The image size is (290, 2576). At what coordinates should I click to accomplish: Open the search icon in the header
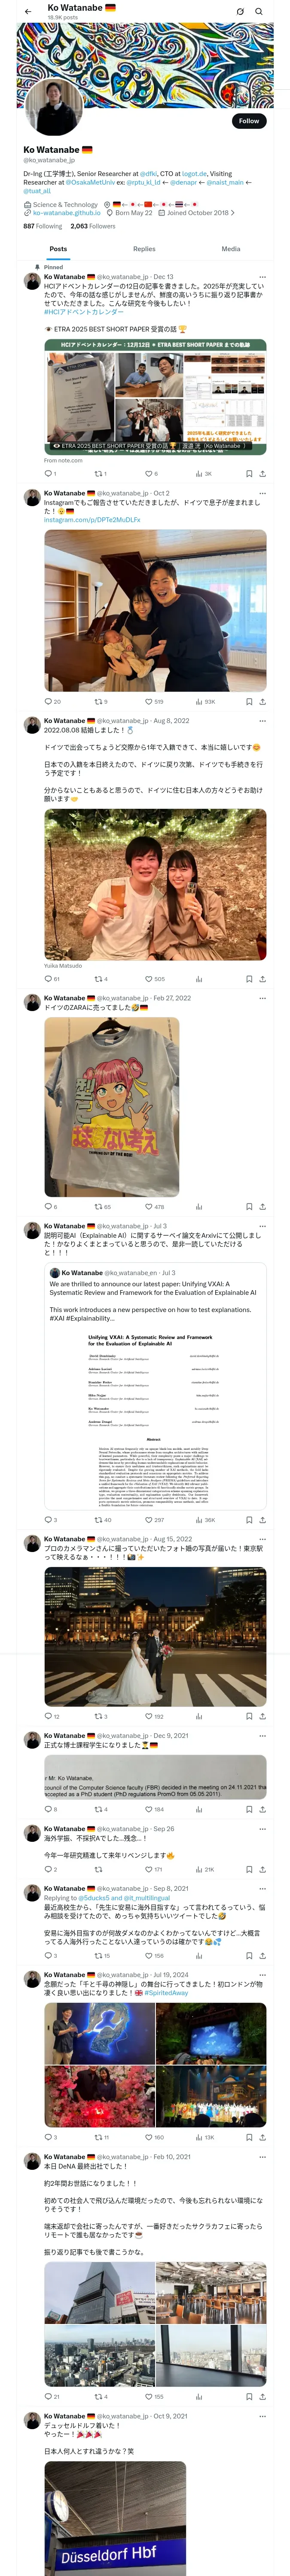259,11
